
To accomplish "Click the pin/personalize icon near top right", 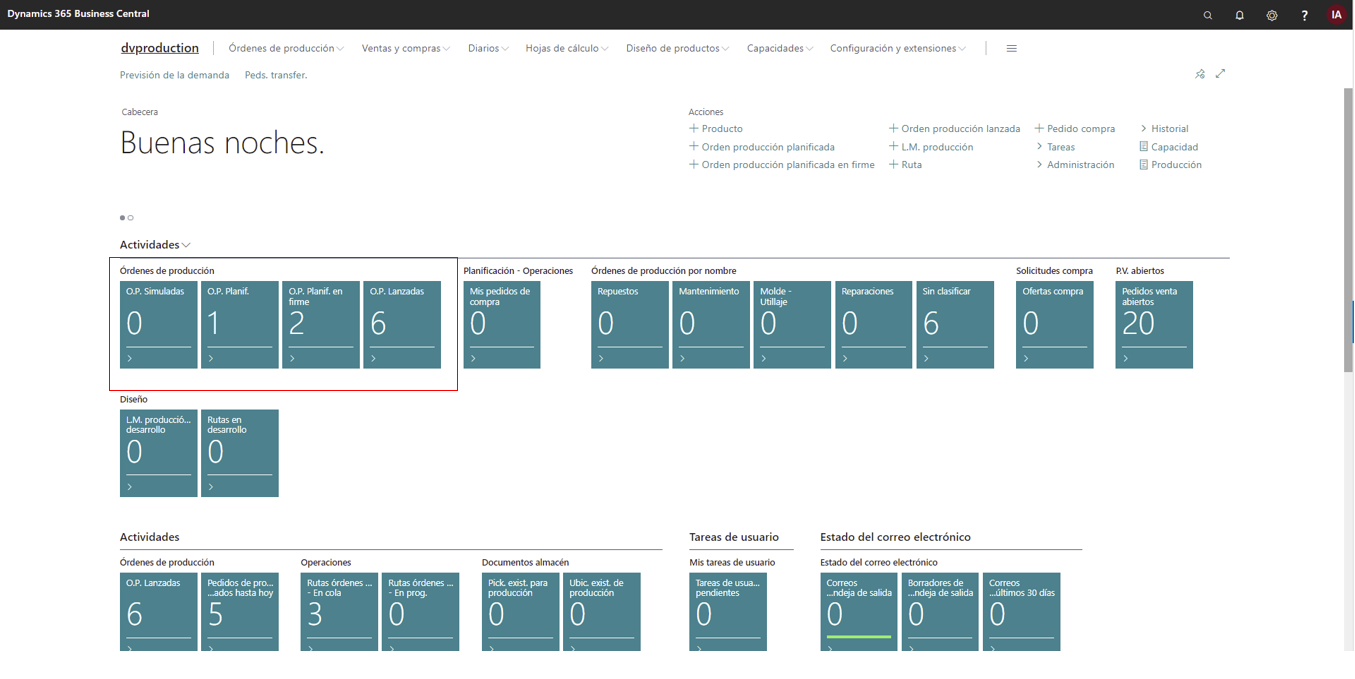I will [1200, 74].
